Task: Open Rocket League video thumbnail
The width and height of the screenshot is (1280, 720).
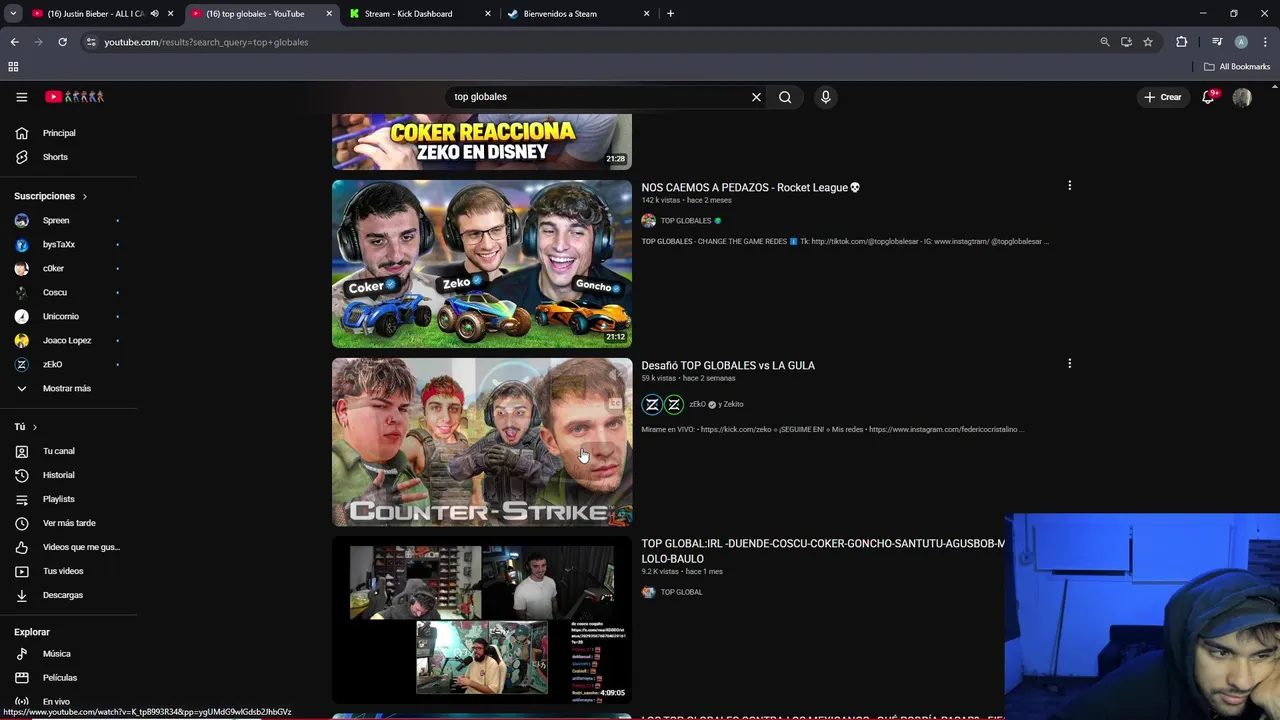Action: tap(482, 264)
